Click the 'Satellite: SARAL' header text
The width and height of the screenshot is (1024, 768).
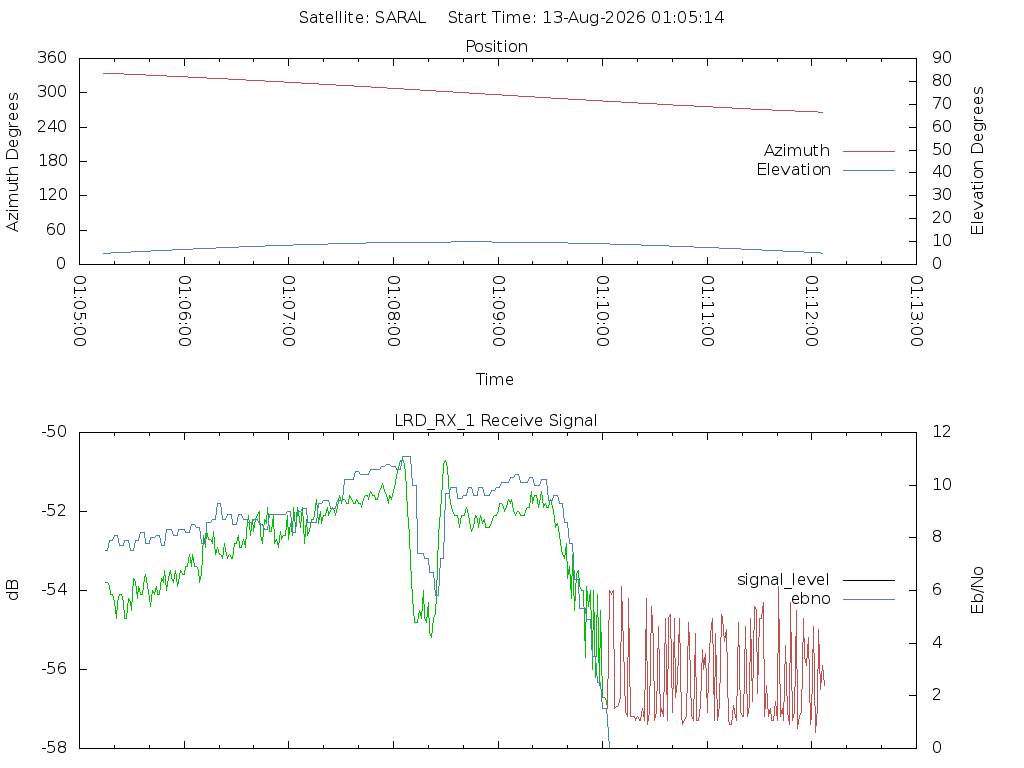point(362,18)
